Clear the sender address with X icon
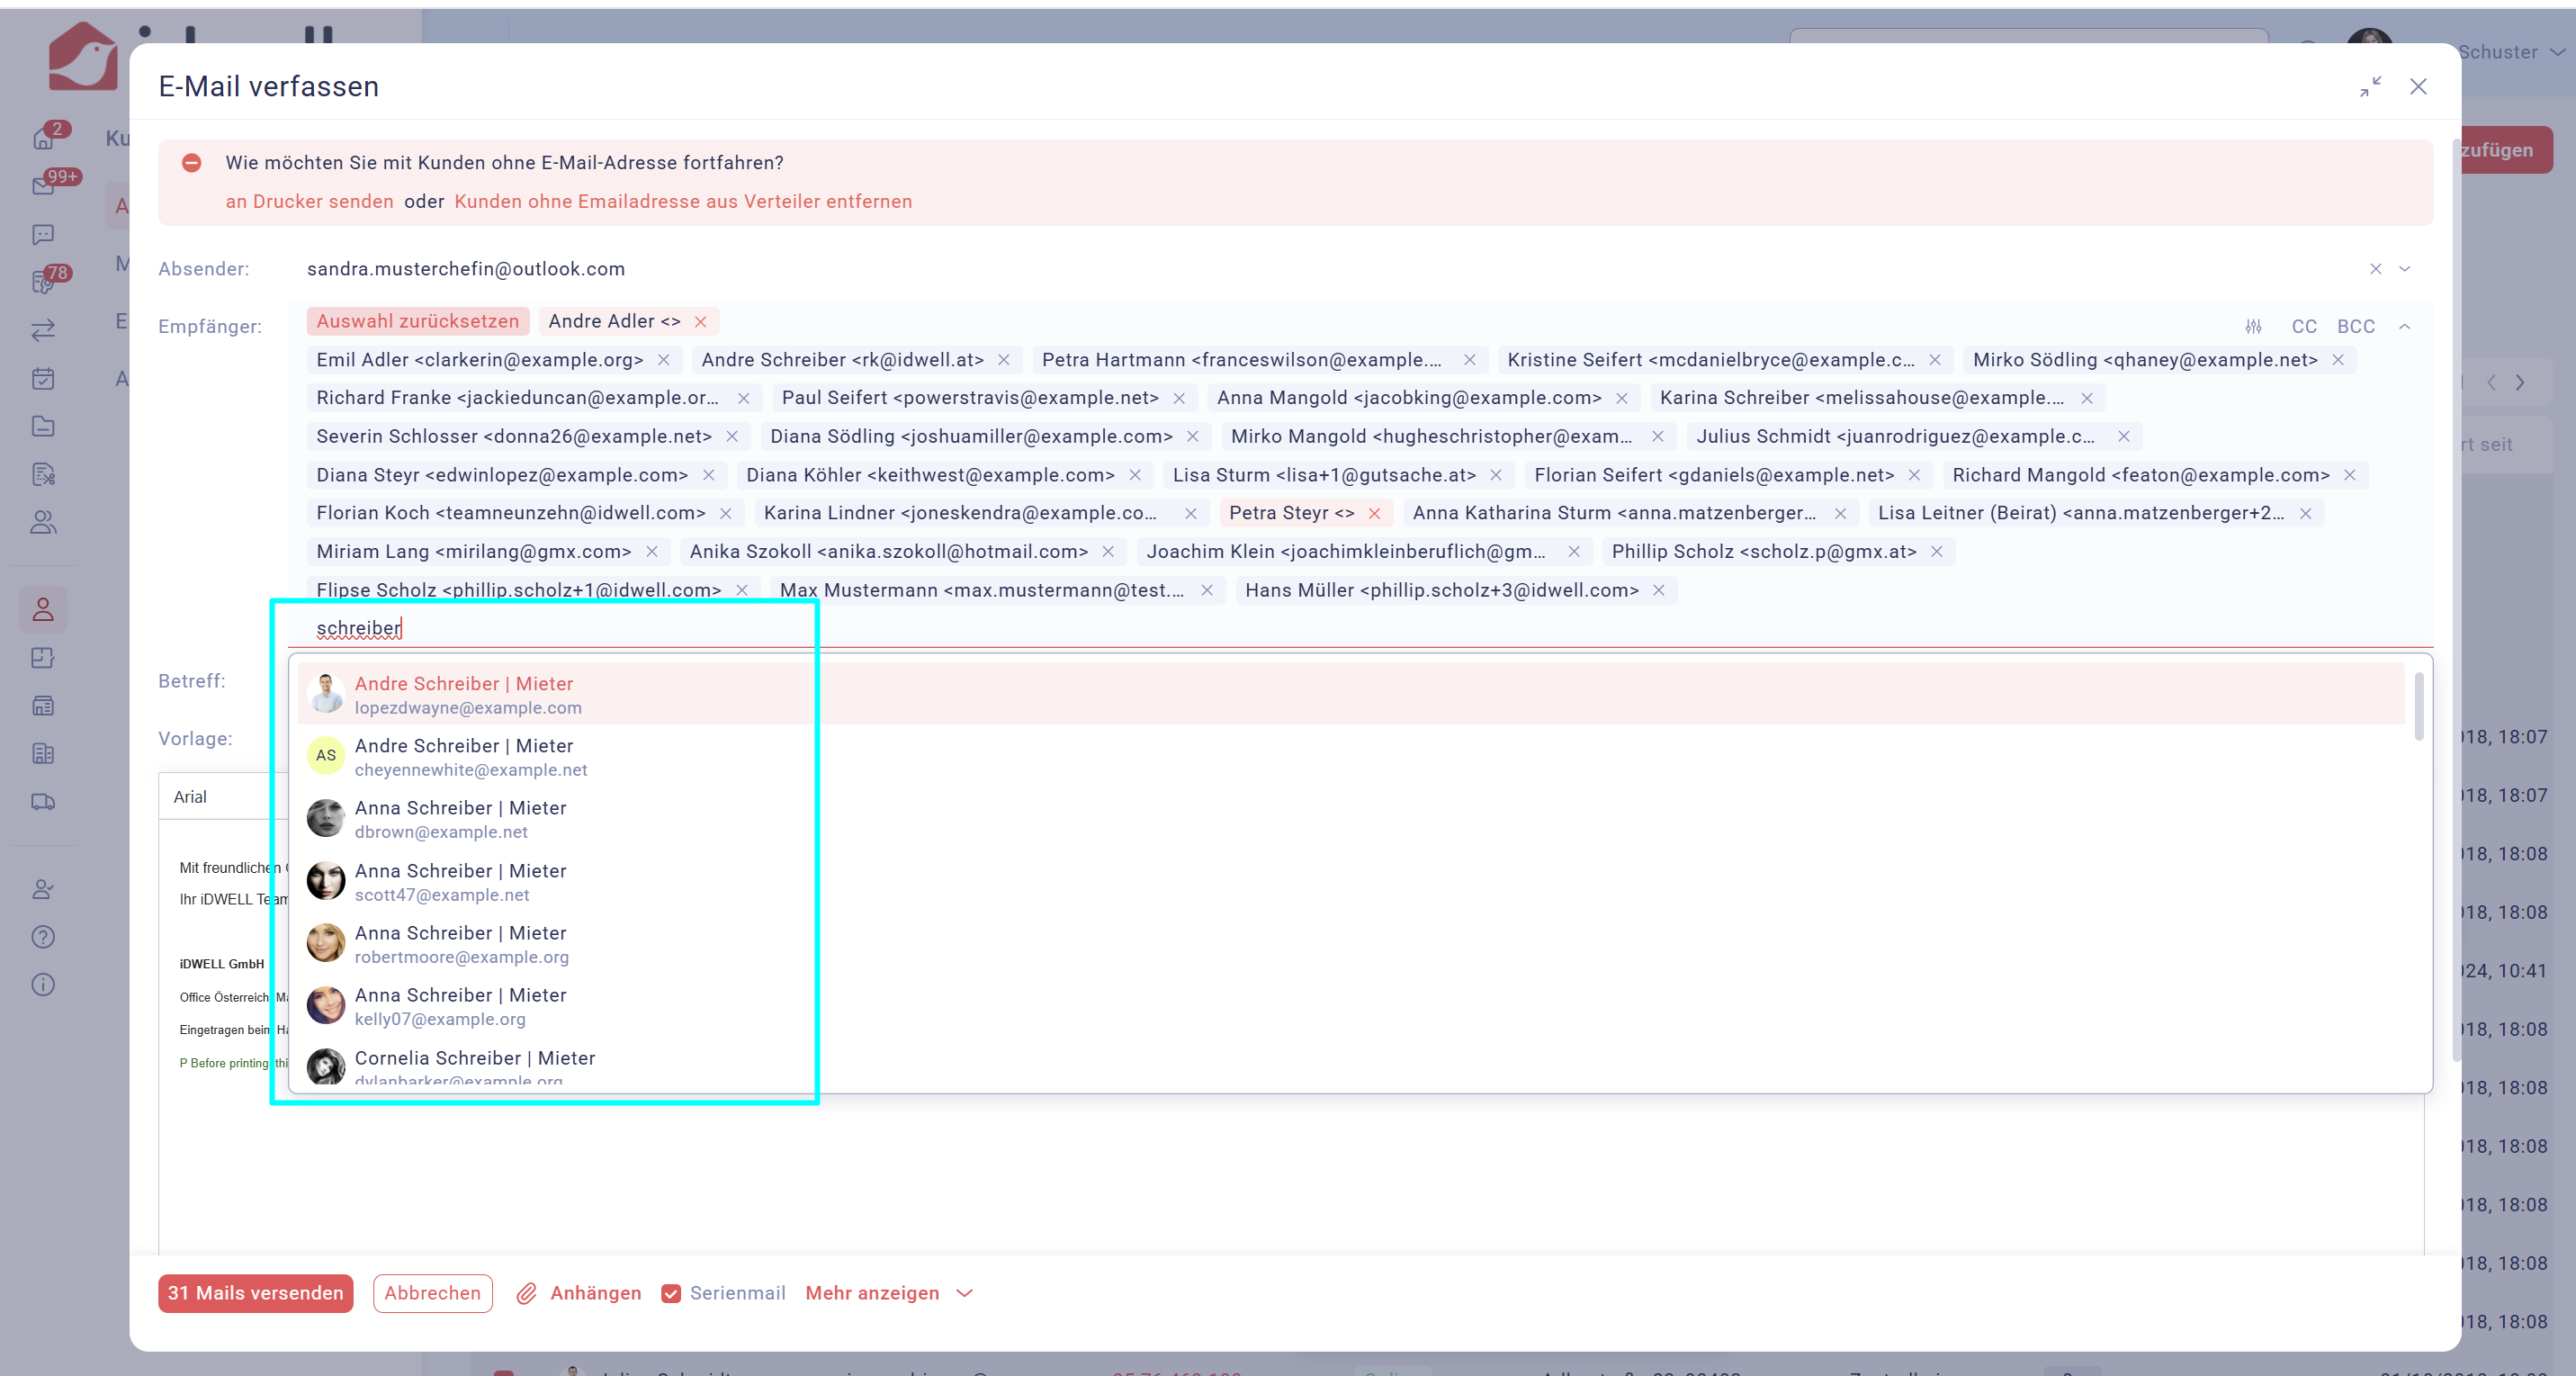The height and width of the screenshot is (1376, 2576). [x=2376, y=269]
